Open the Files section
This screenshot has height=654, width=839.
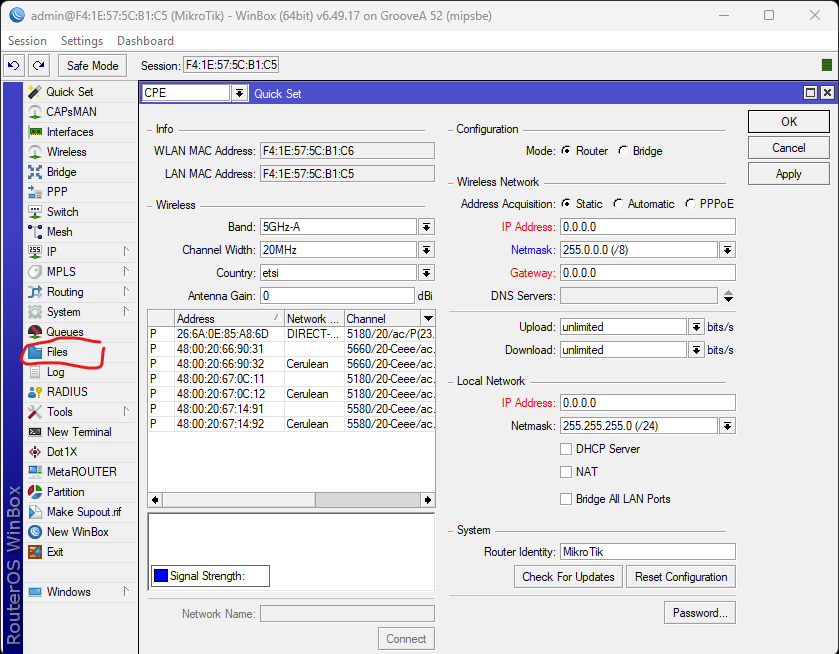click(x=57, y=352)
